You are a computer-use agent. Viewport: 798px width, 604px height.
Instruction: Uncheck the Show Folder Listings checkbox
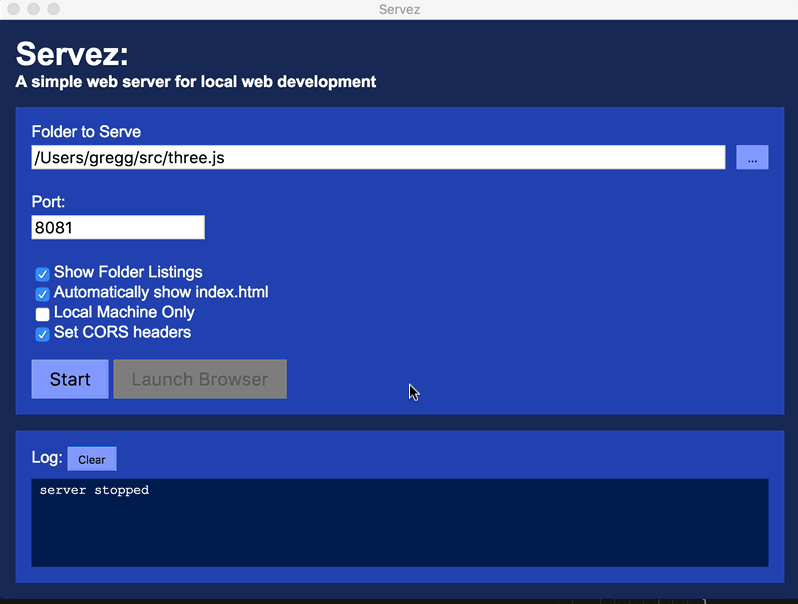click(43, 274)
